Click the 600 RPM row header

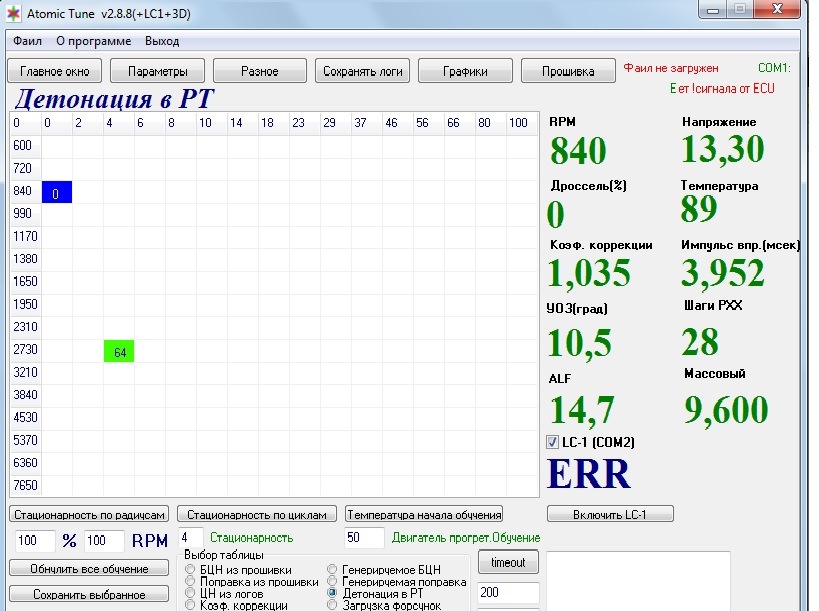(26, 146)
